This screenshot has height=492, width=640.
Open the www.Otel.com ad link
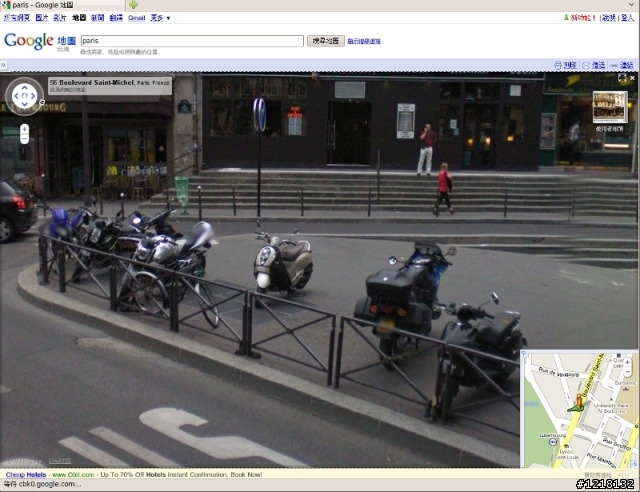tap(73, 474)
